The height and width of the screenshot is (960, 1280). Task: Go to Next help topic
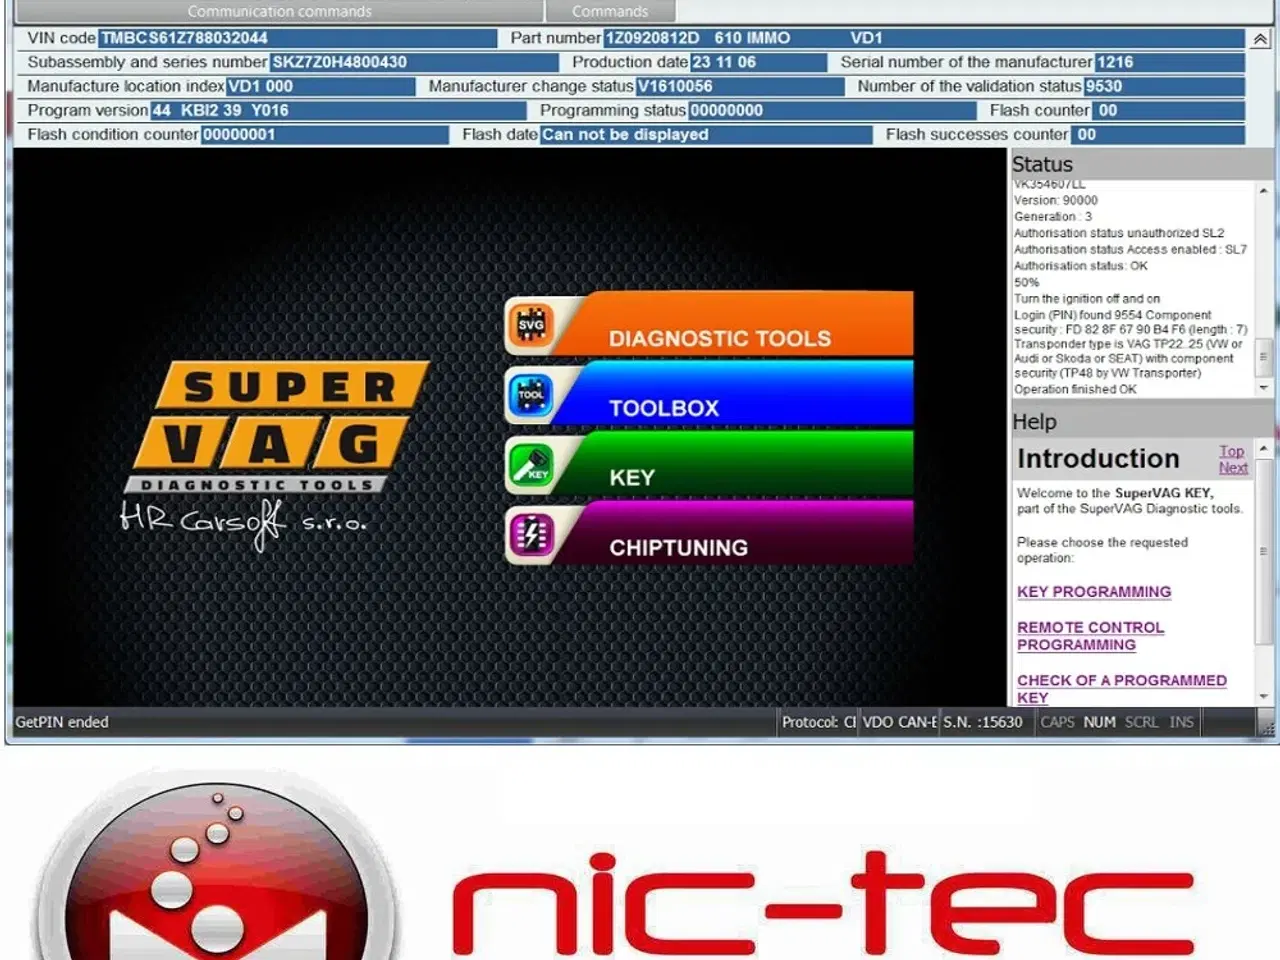[x=1233, y=468]
